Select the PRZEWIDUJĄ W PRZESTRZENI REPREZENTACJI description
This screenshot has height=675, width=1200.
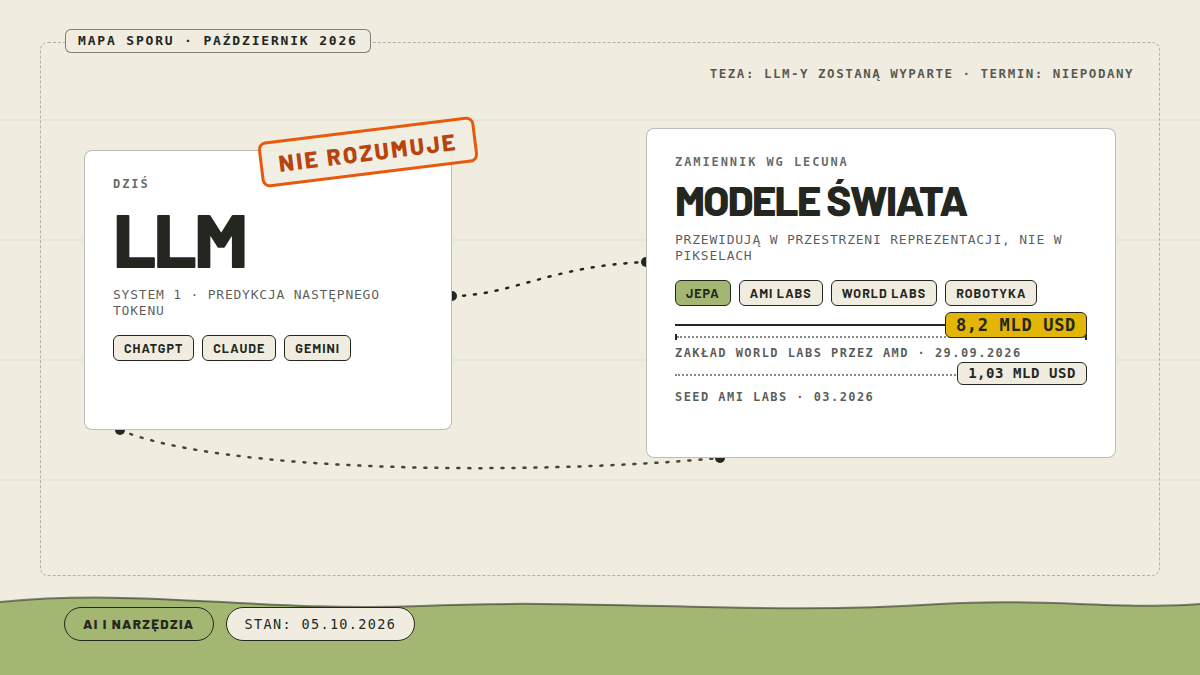click(868, 247)
